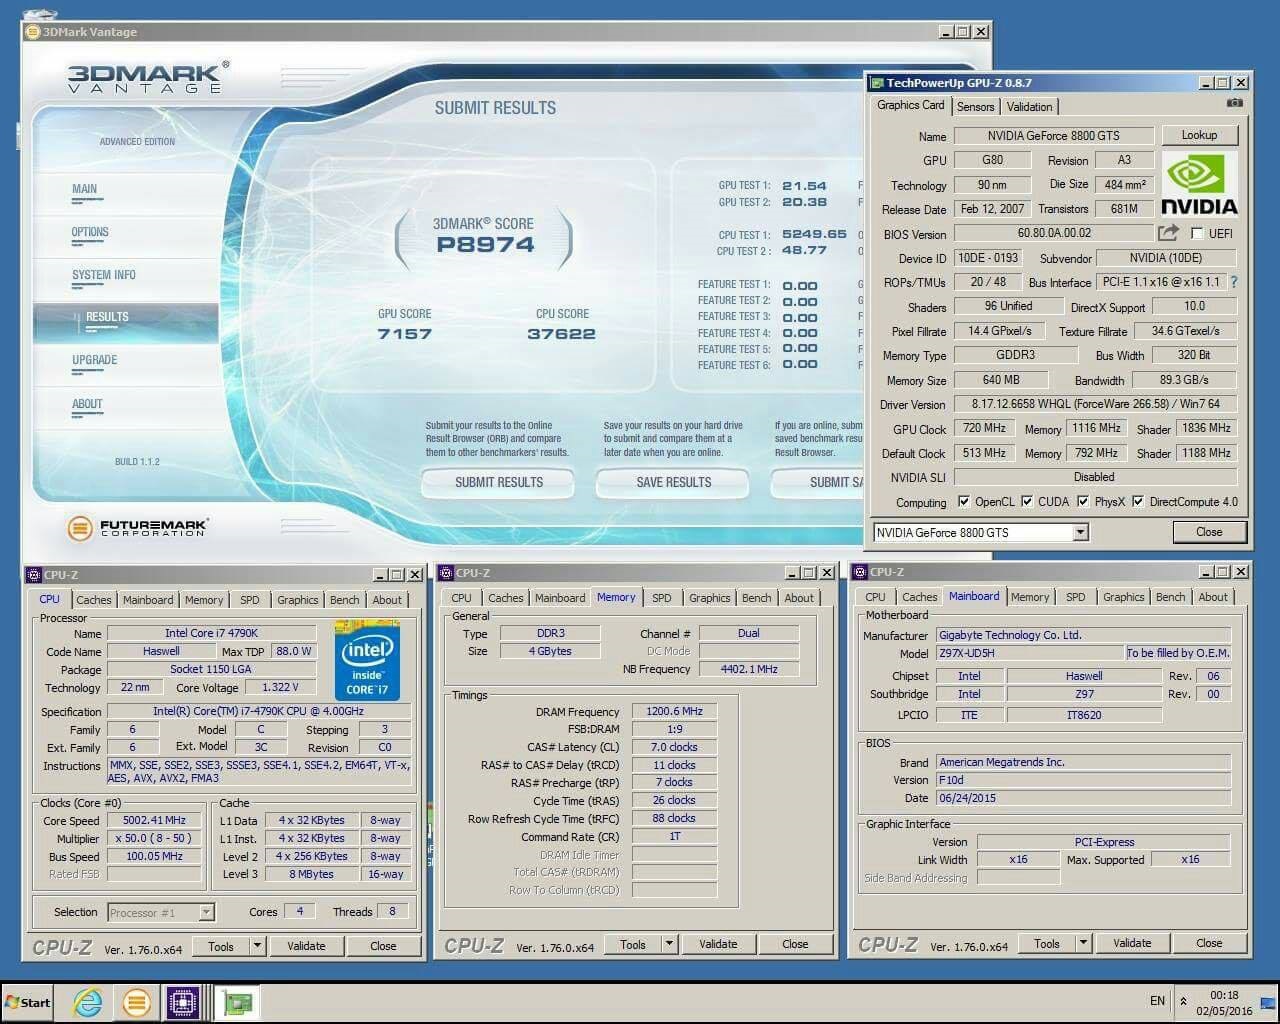Viewport: 1280px width, 1024px height.
Task: Click the Lookup button in GPU-Z
Action: [x=1199, y=135]
